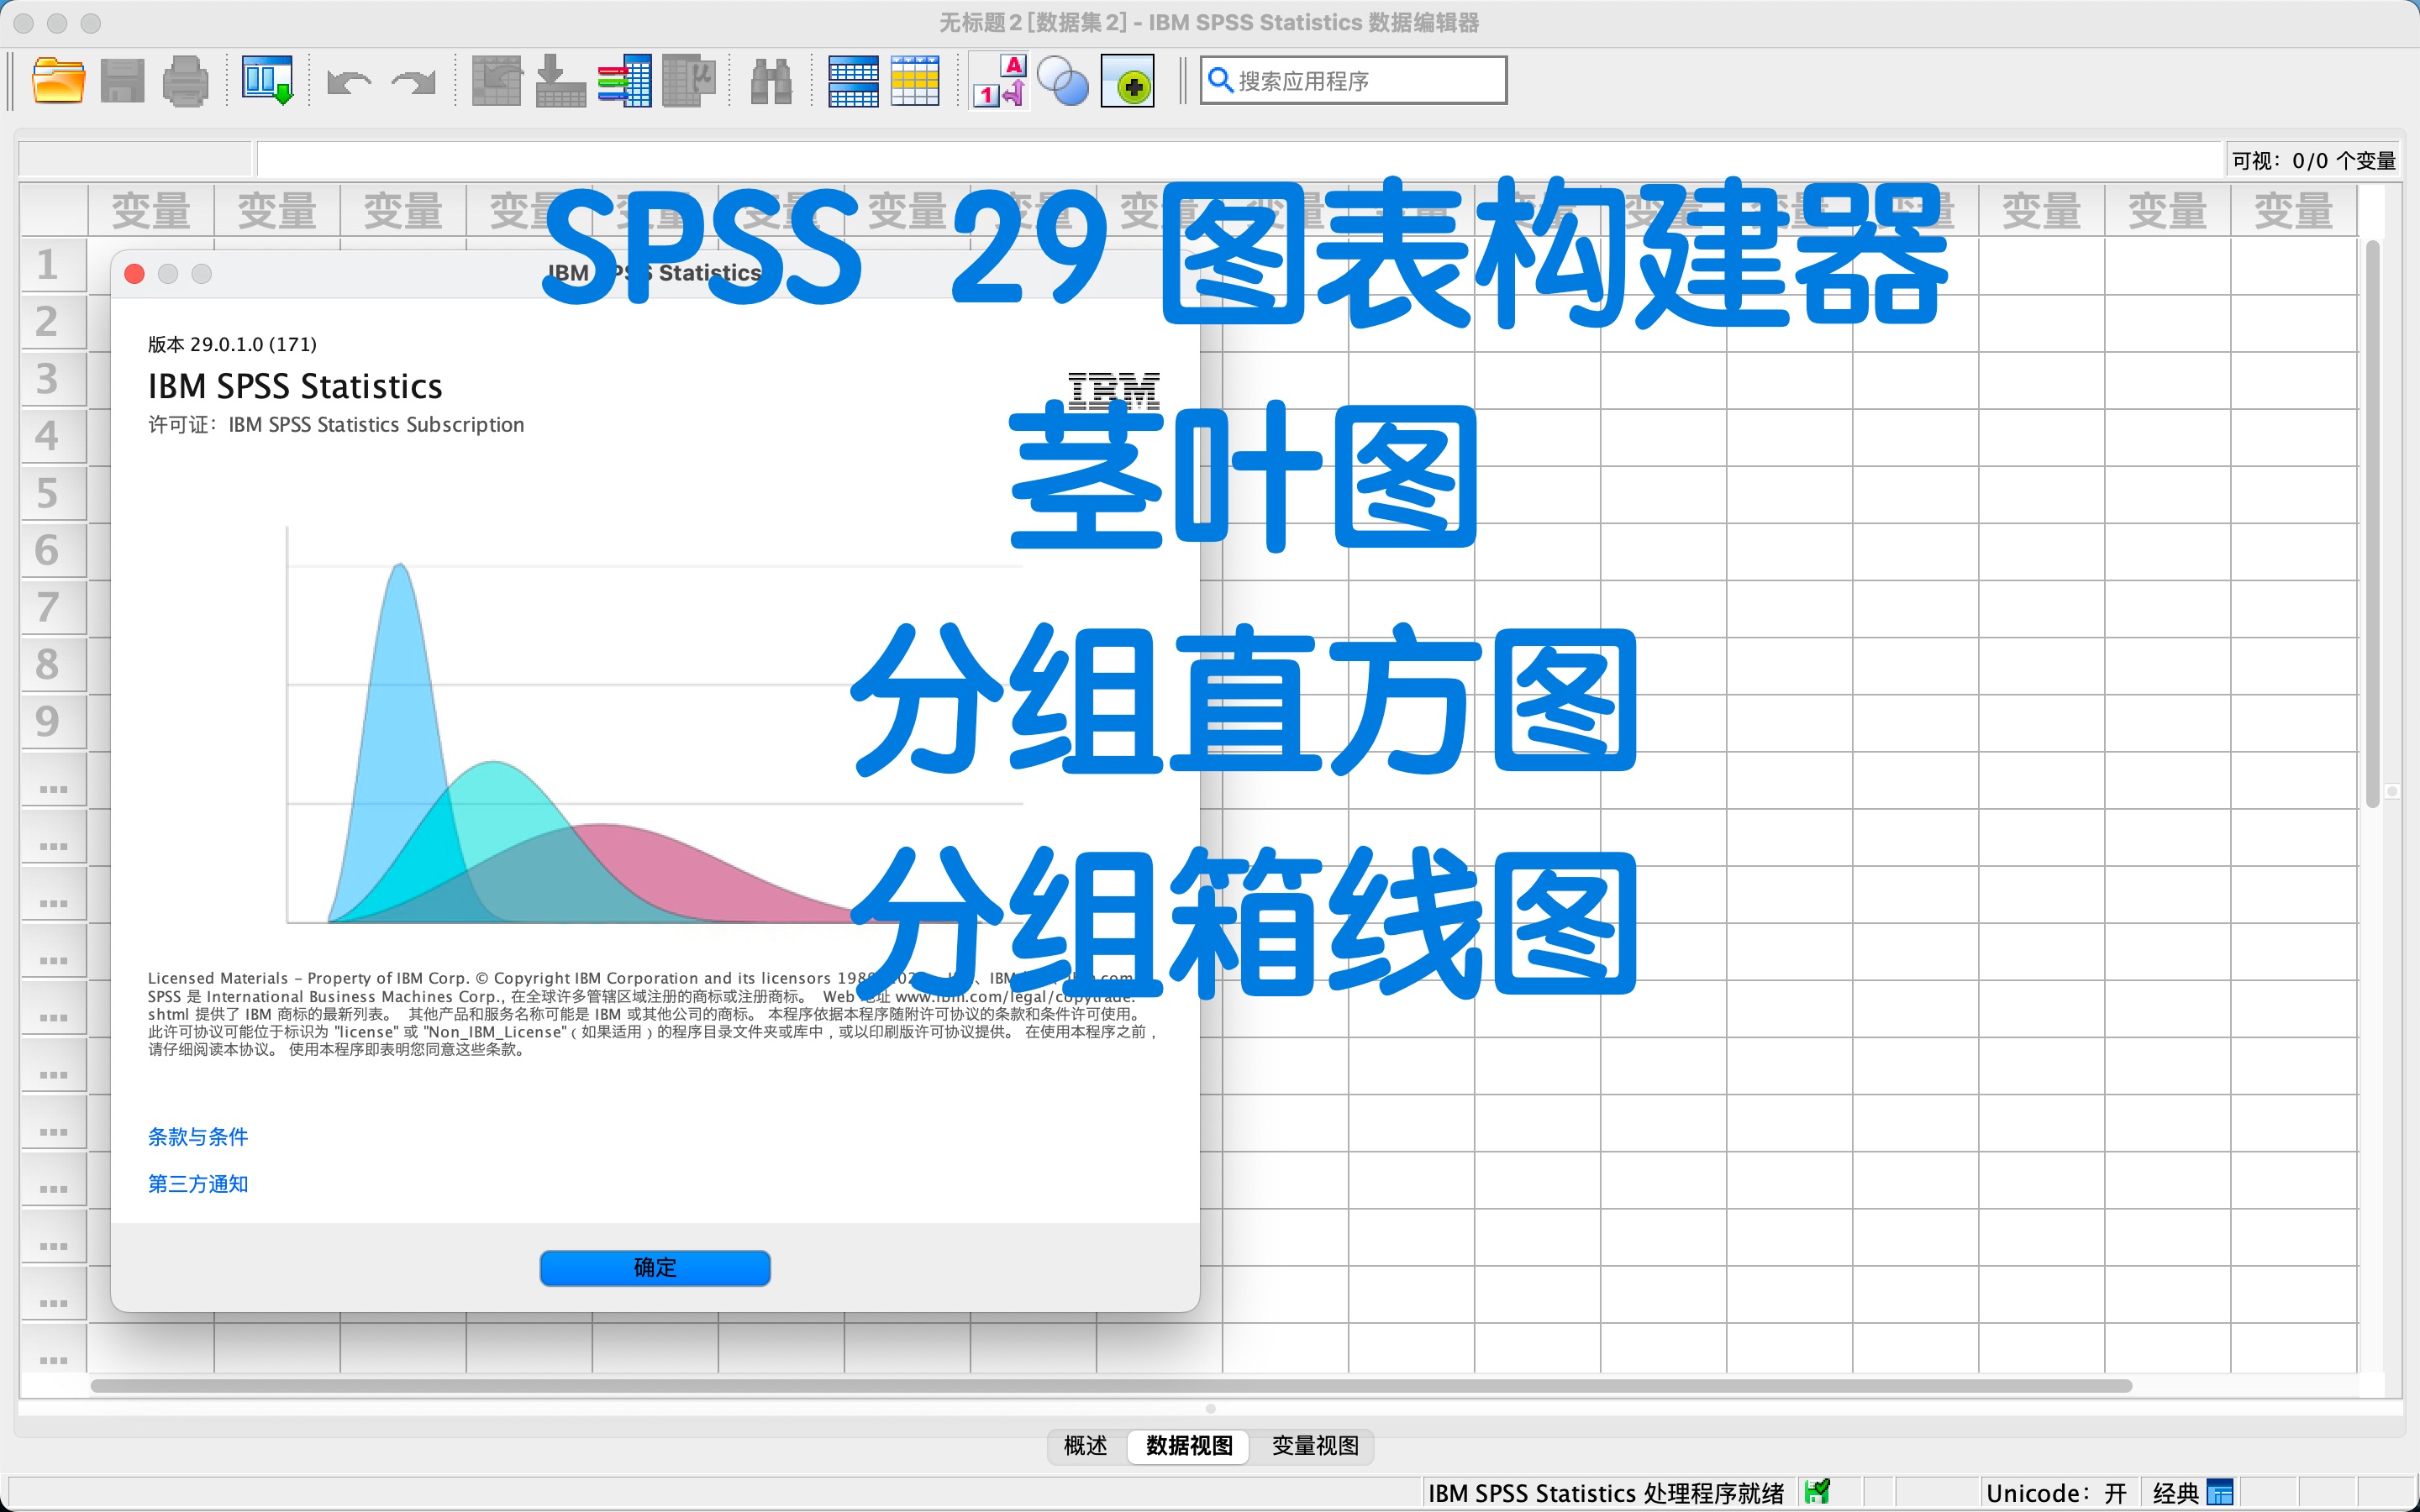Click the Find binoculars icon

[771, 81]
